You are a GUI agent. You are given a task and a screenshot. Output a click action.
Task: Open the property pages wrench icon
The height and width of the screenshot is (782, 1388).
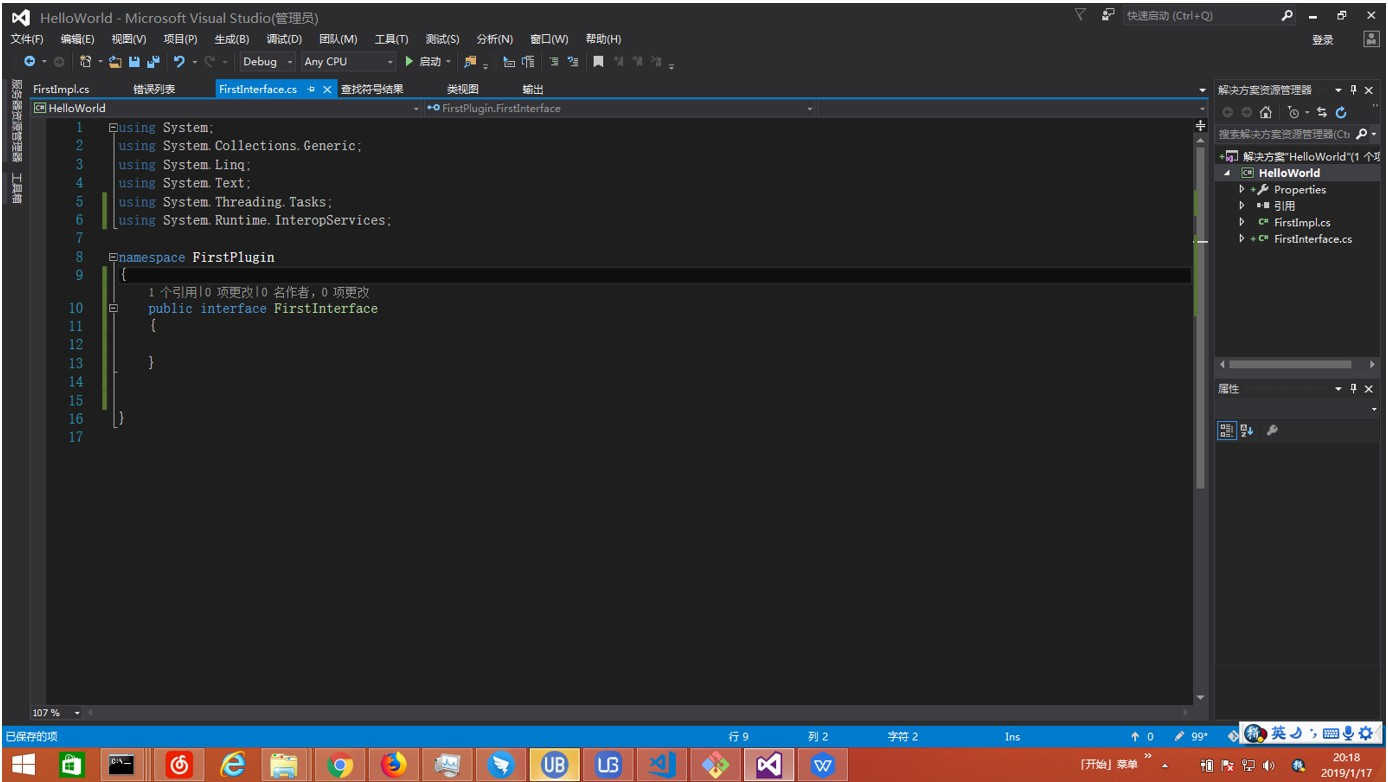point(1272,430)
